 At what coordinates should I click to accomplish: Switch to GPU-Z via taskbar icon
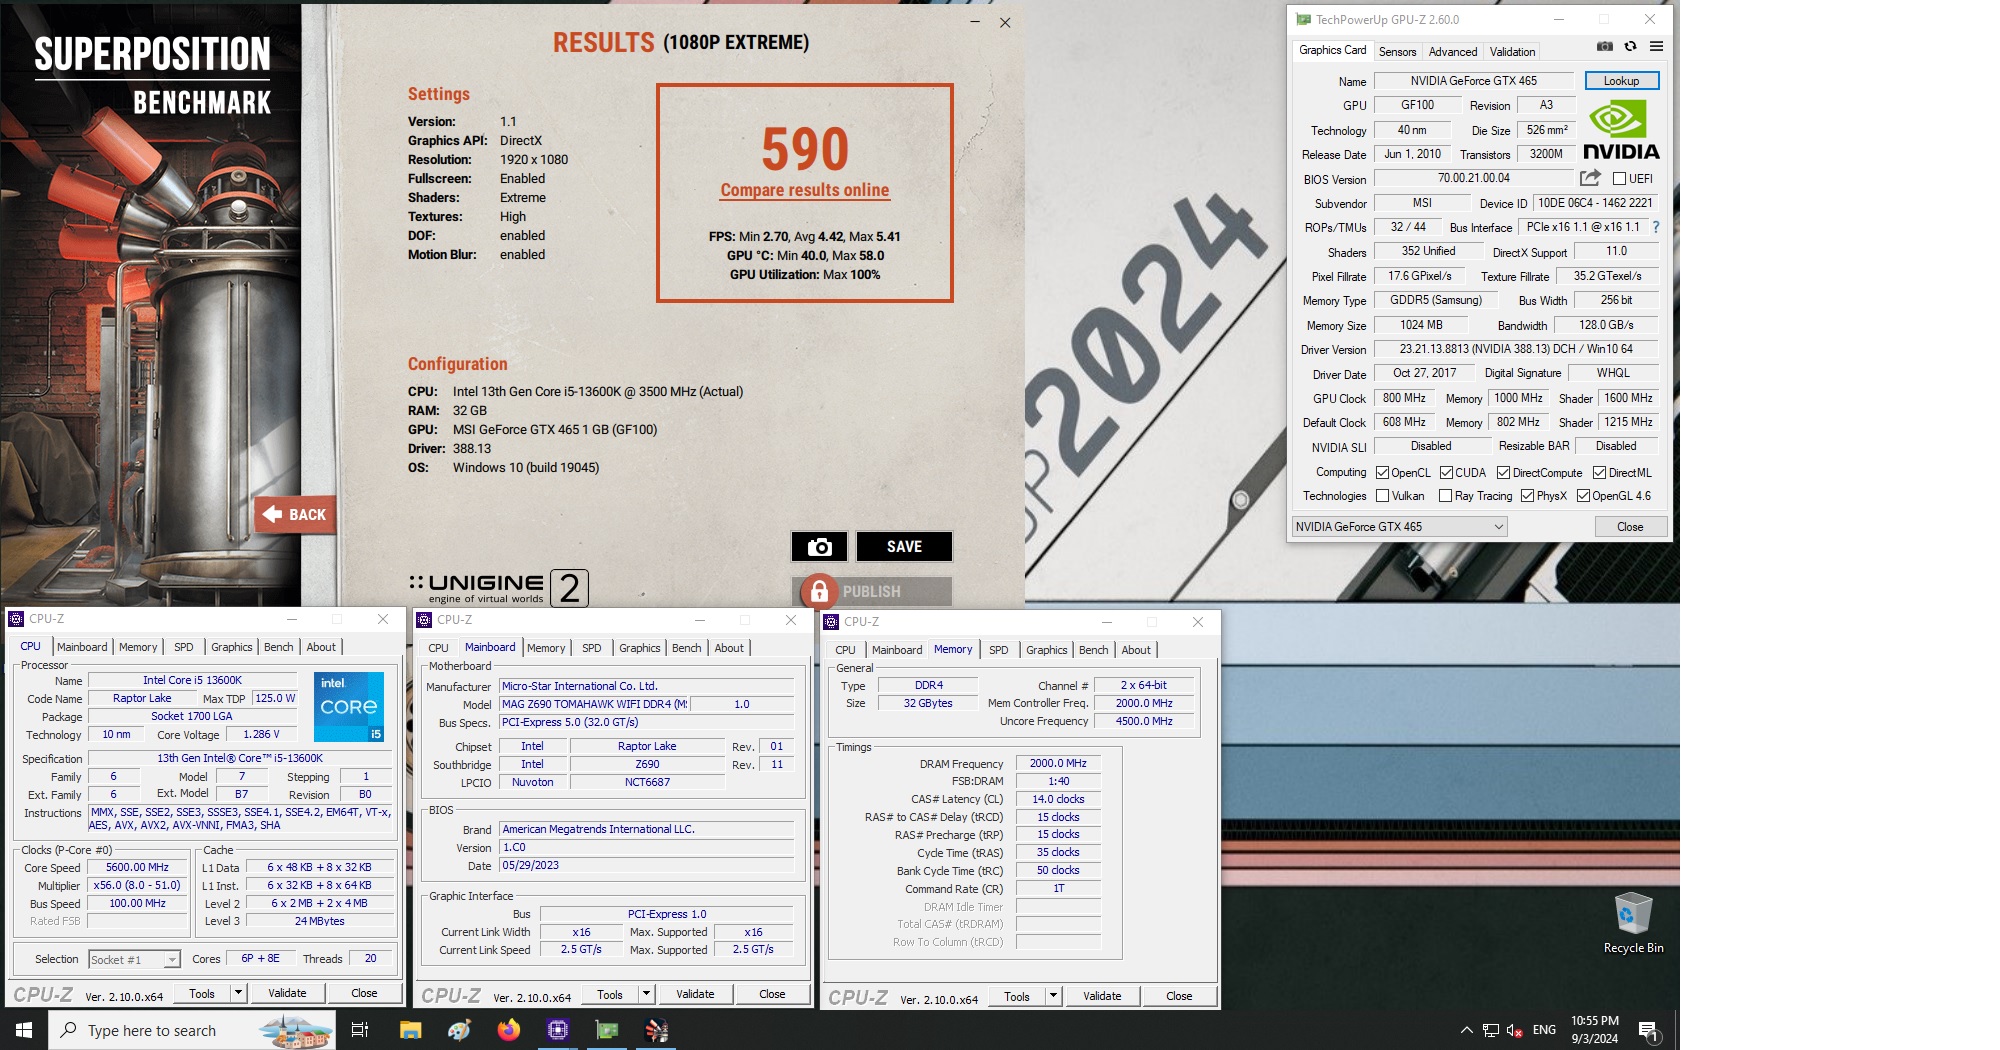pos(607,1030)
